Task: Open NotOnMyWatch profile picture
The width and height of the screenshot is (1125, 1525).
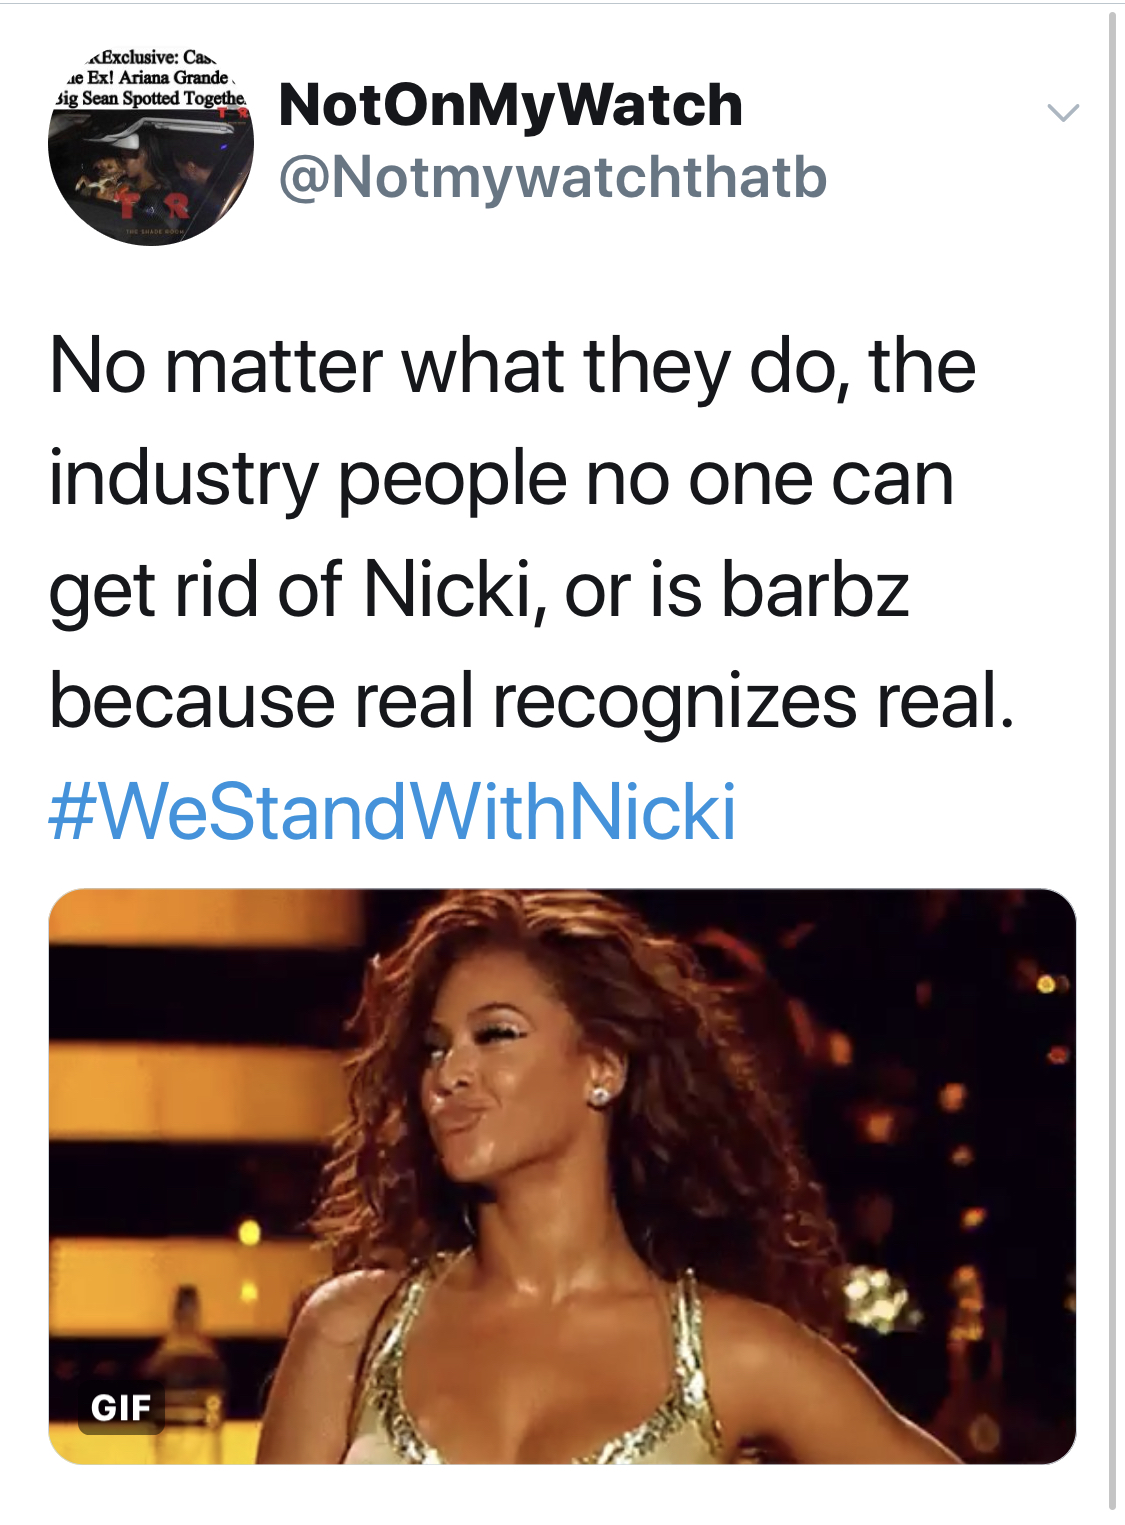Action: coord(150,143)
